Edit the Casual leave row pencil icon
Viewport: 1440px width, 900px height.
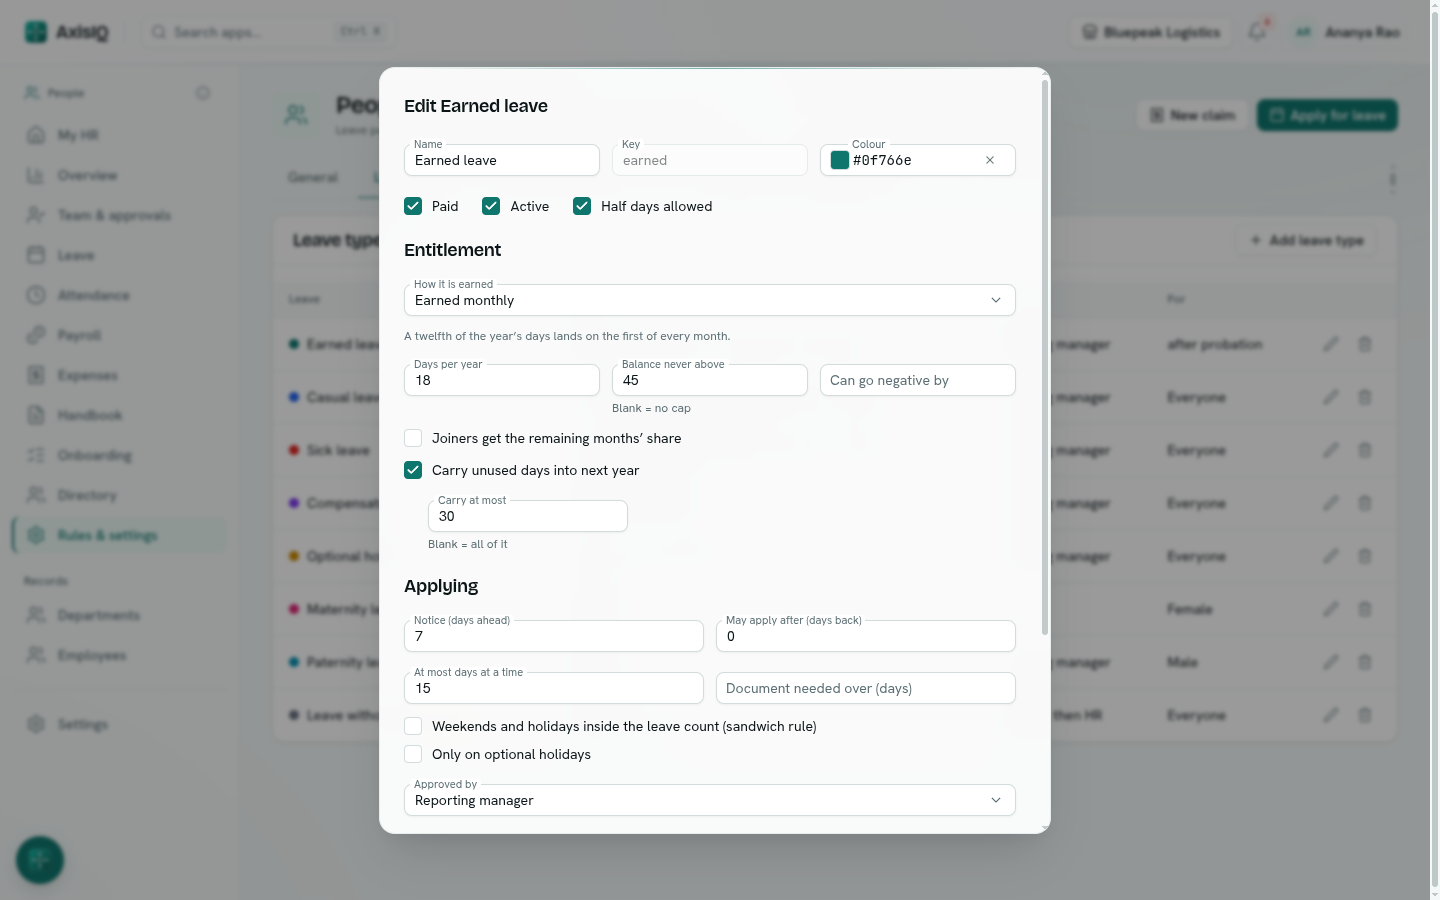[1330, 397]
